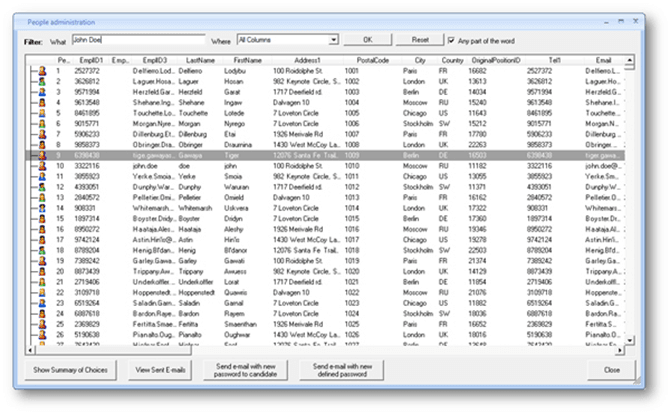Click the person icon in row 7 Dillenburg
The width and height of the screenshot is (670, 414).
[42, 134]
